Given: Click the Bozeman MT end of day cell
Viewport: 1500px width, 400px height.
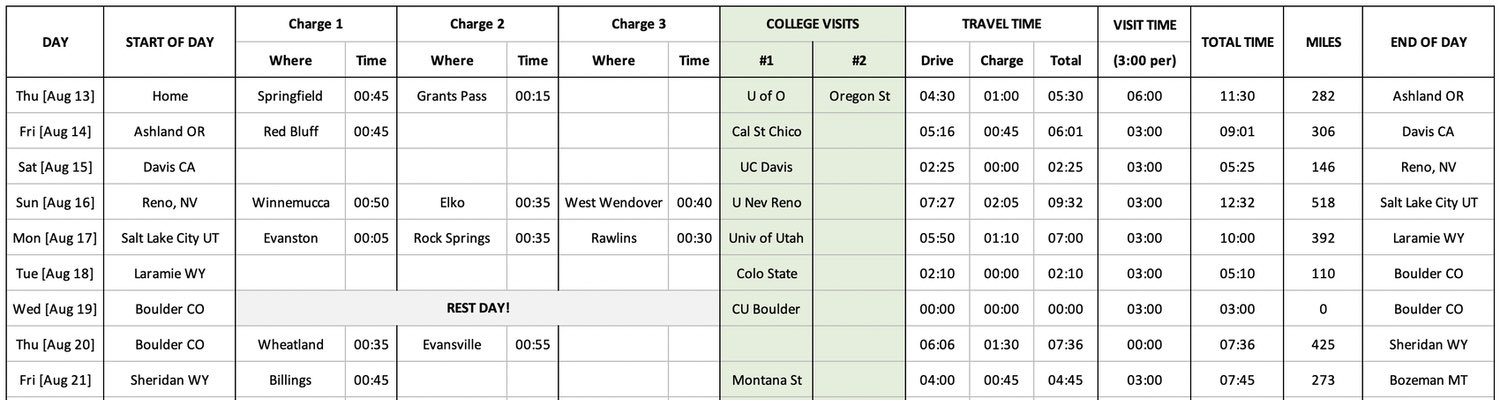Looking at the screenshot, I should [x=1427, y=380].
